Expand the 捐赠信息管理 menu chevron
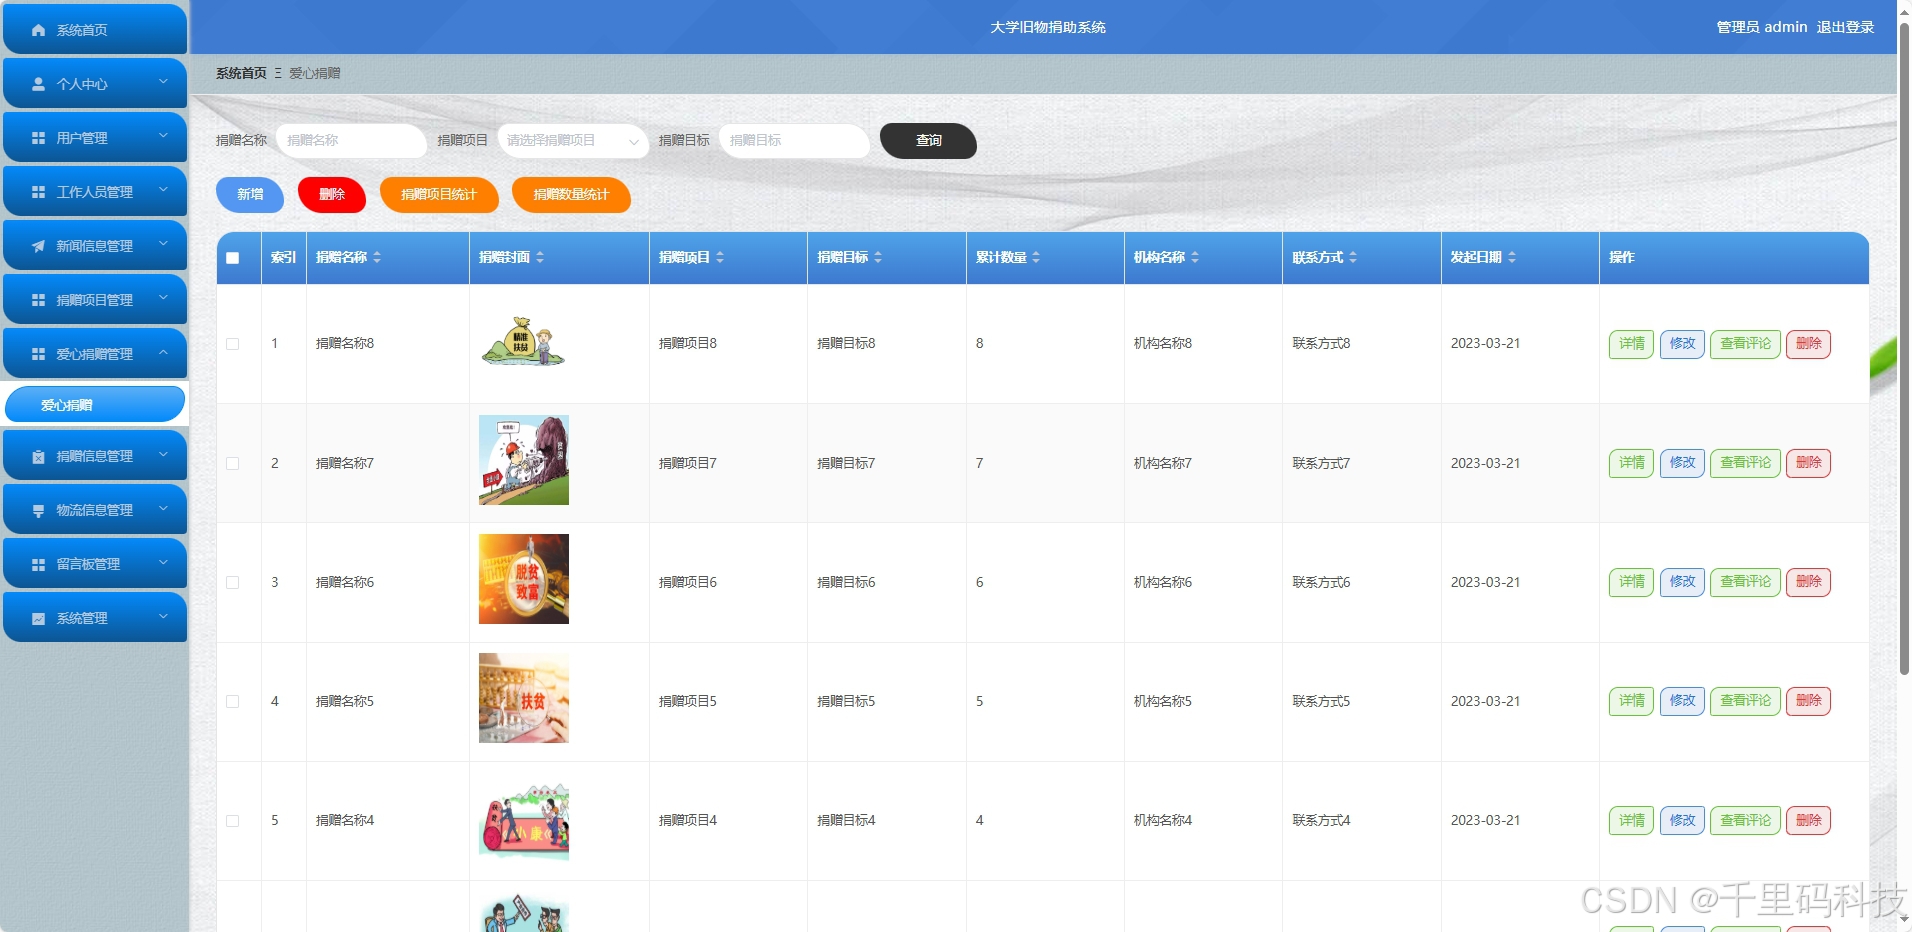 164,453
